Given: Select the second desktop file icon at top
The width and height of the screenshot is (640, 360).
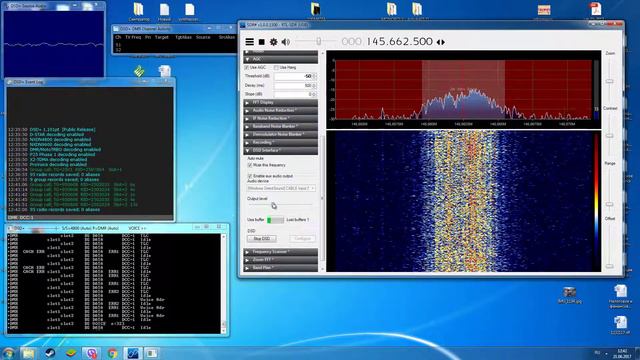Looking at the screenshot, I should 164,11.
